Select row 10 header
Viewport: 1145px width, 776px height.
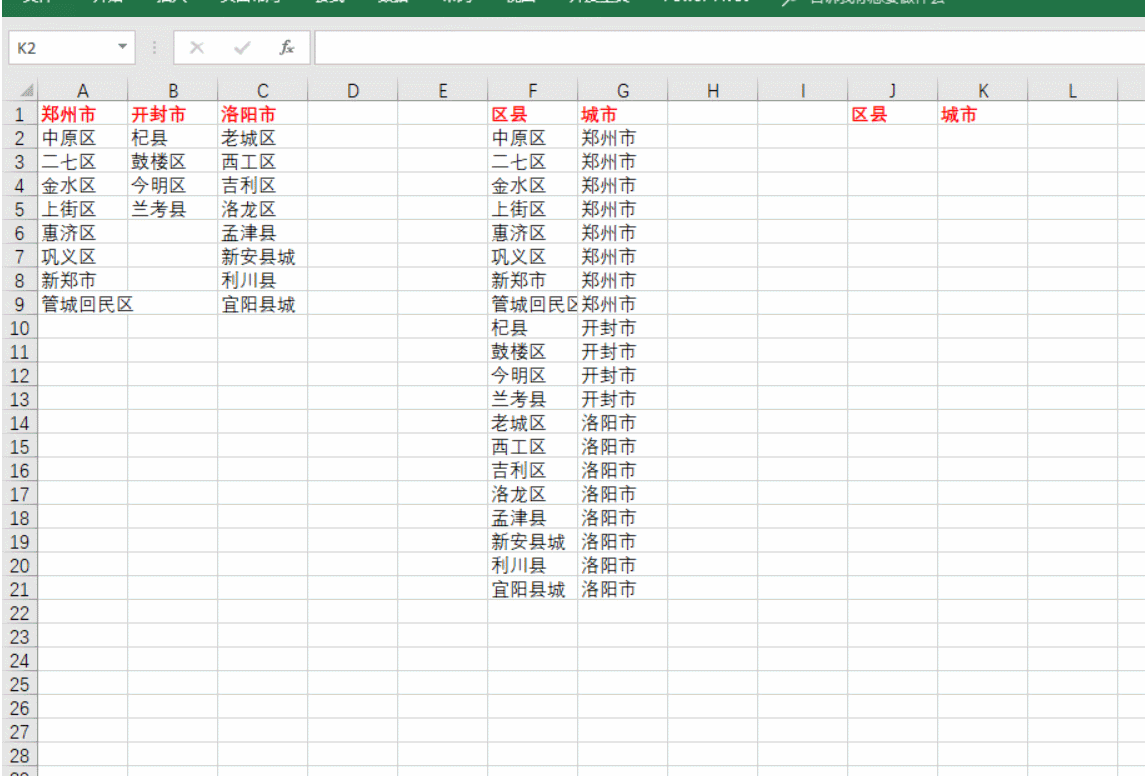pos(20,328)
